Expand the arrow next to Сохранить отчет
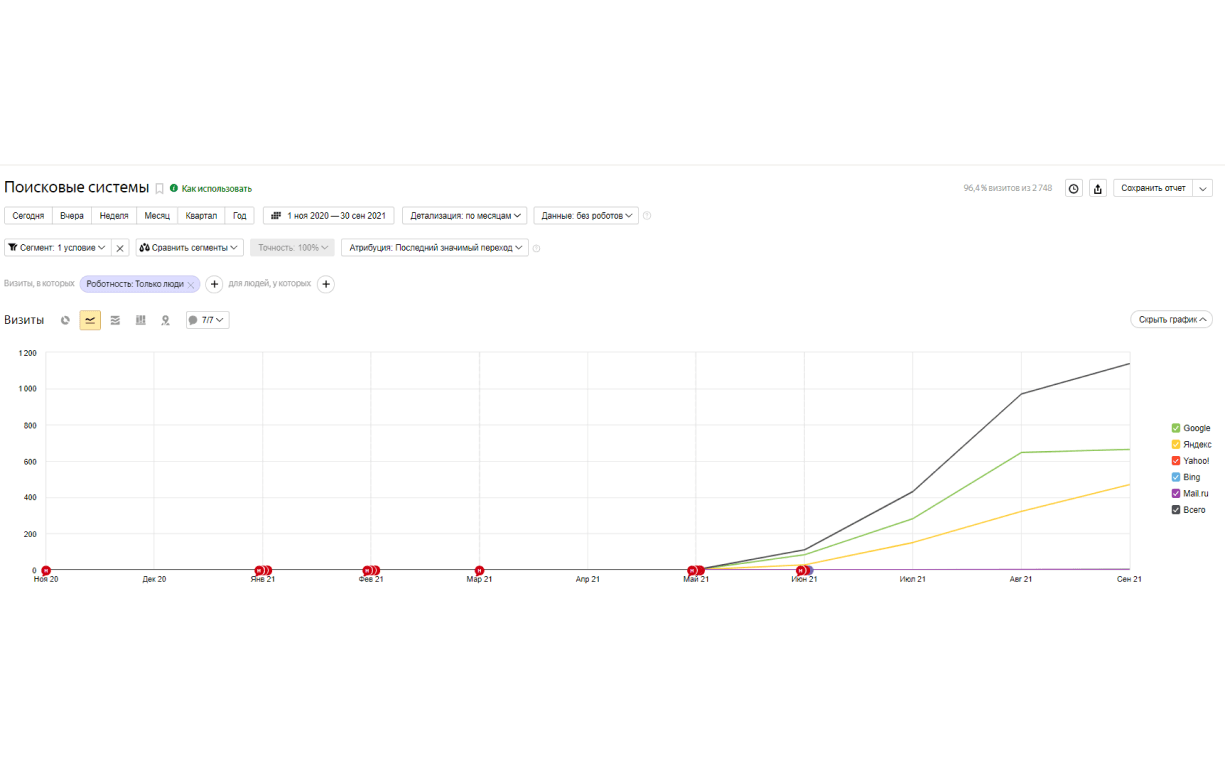Viewport: 1225px width, 760px height. 1203,188
